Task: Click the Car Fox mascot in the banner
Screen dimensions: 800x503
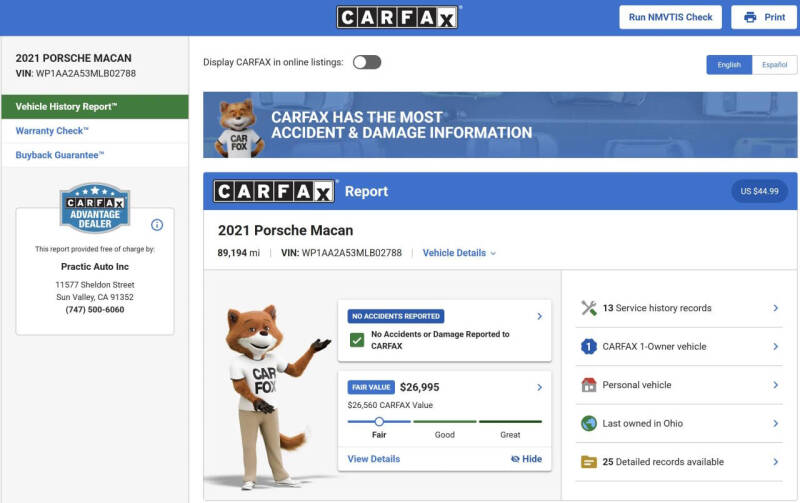Action: tap(239, 128)
